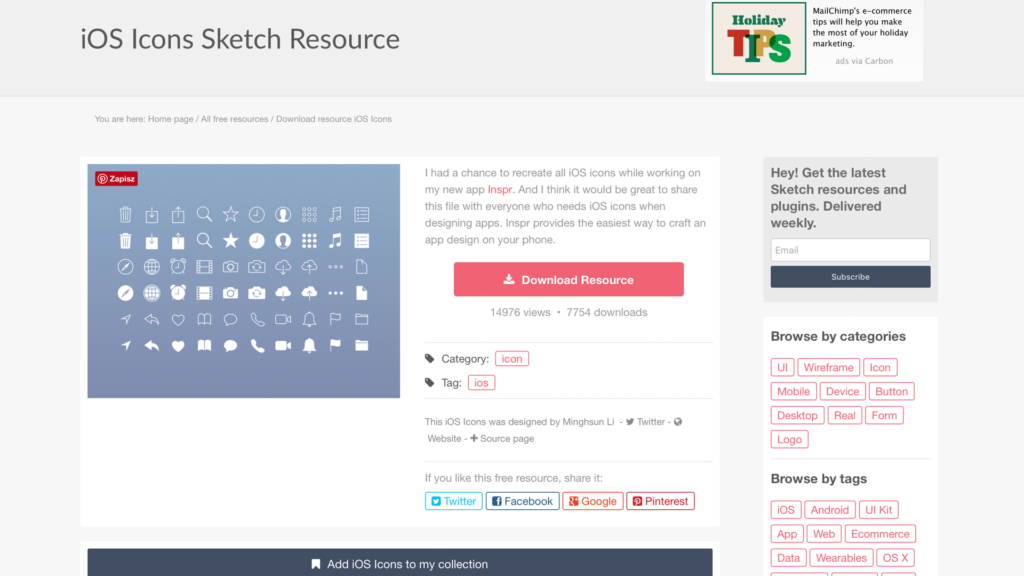Add iOS Icons to my collection
The width and height of the screenshot is (1024, 576).
[x=400, y=562]
